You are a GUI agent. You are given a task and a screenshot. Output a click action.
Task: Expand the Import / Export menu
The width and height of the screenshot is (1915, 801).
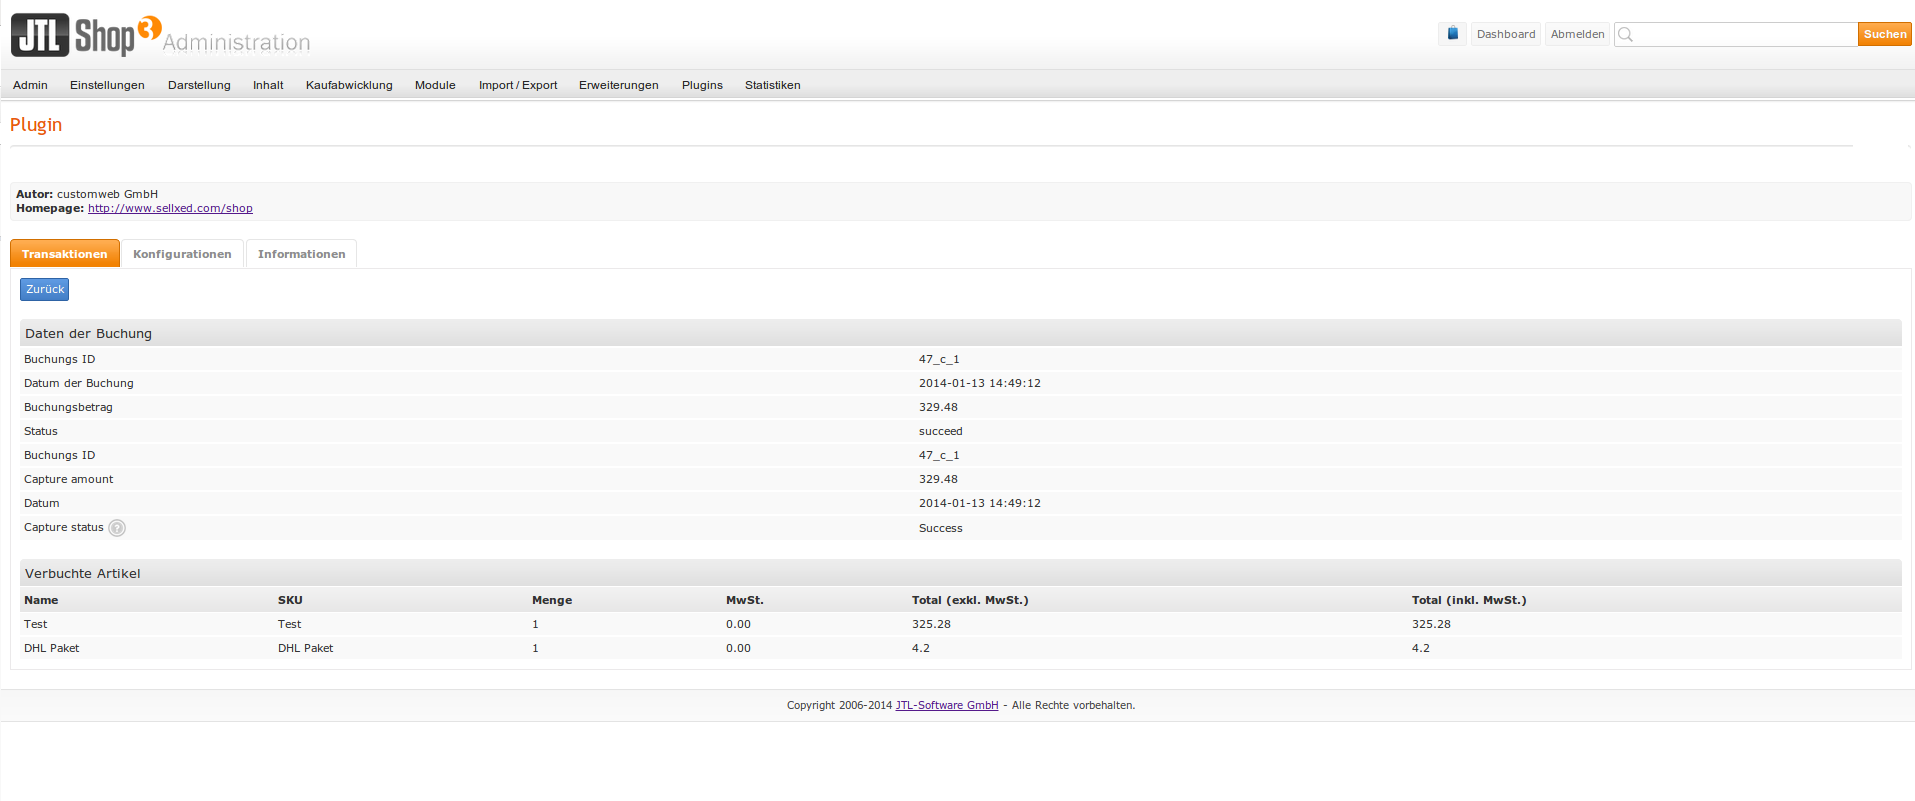(517, 85)
